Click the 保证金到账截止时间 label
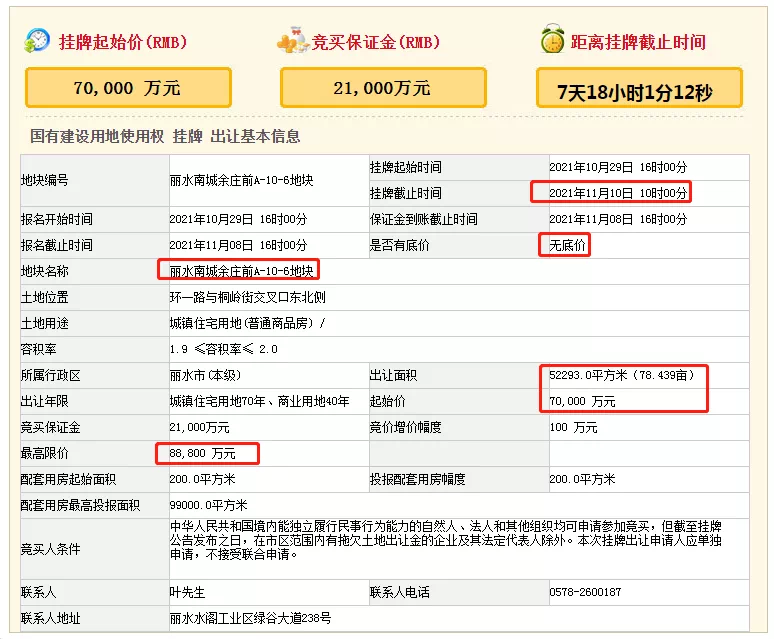 [424, 219]
